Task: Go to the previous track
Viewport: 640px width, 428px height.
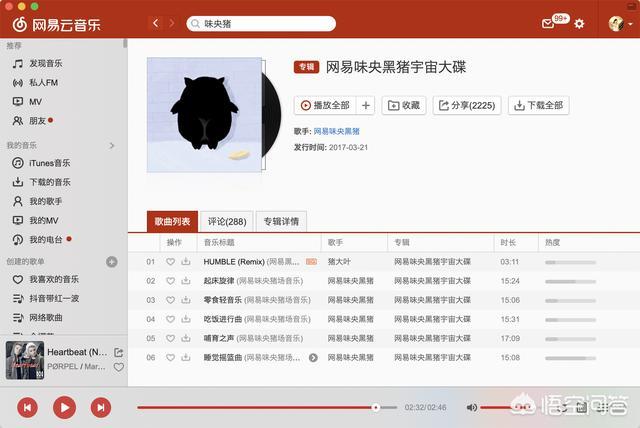Action: point(28,407)
